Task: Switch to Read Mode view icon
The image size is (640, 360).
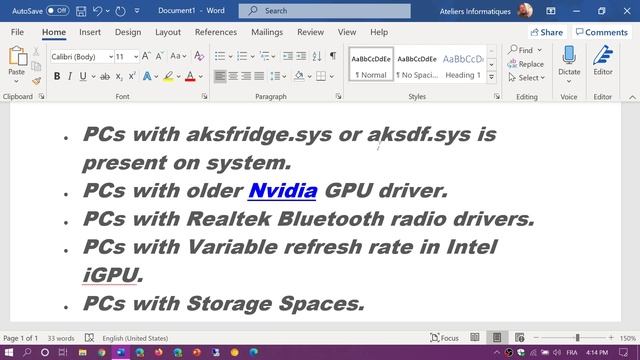Action: click(475, 338)
